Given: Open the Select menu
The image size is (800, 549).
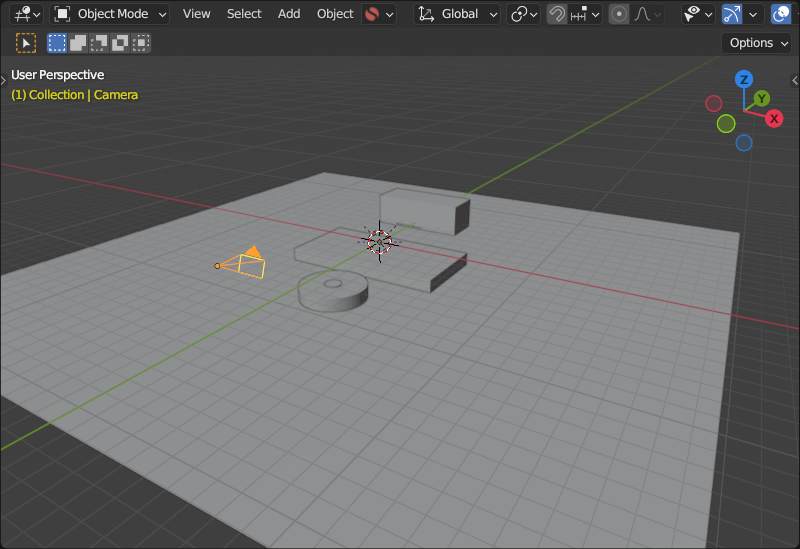Looking at the screenshot, I should click(244, 14).
